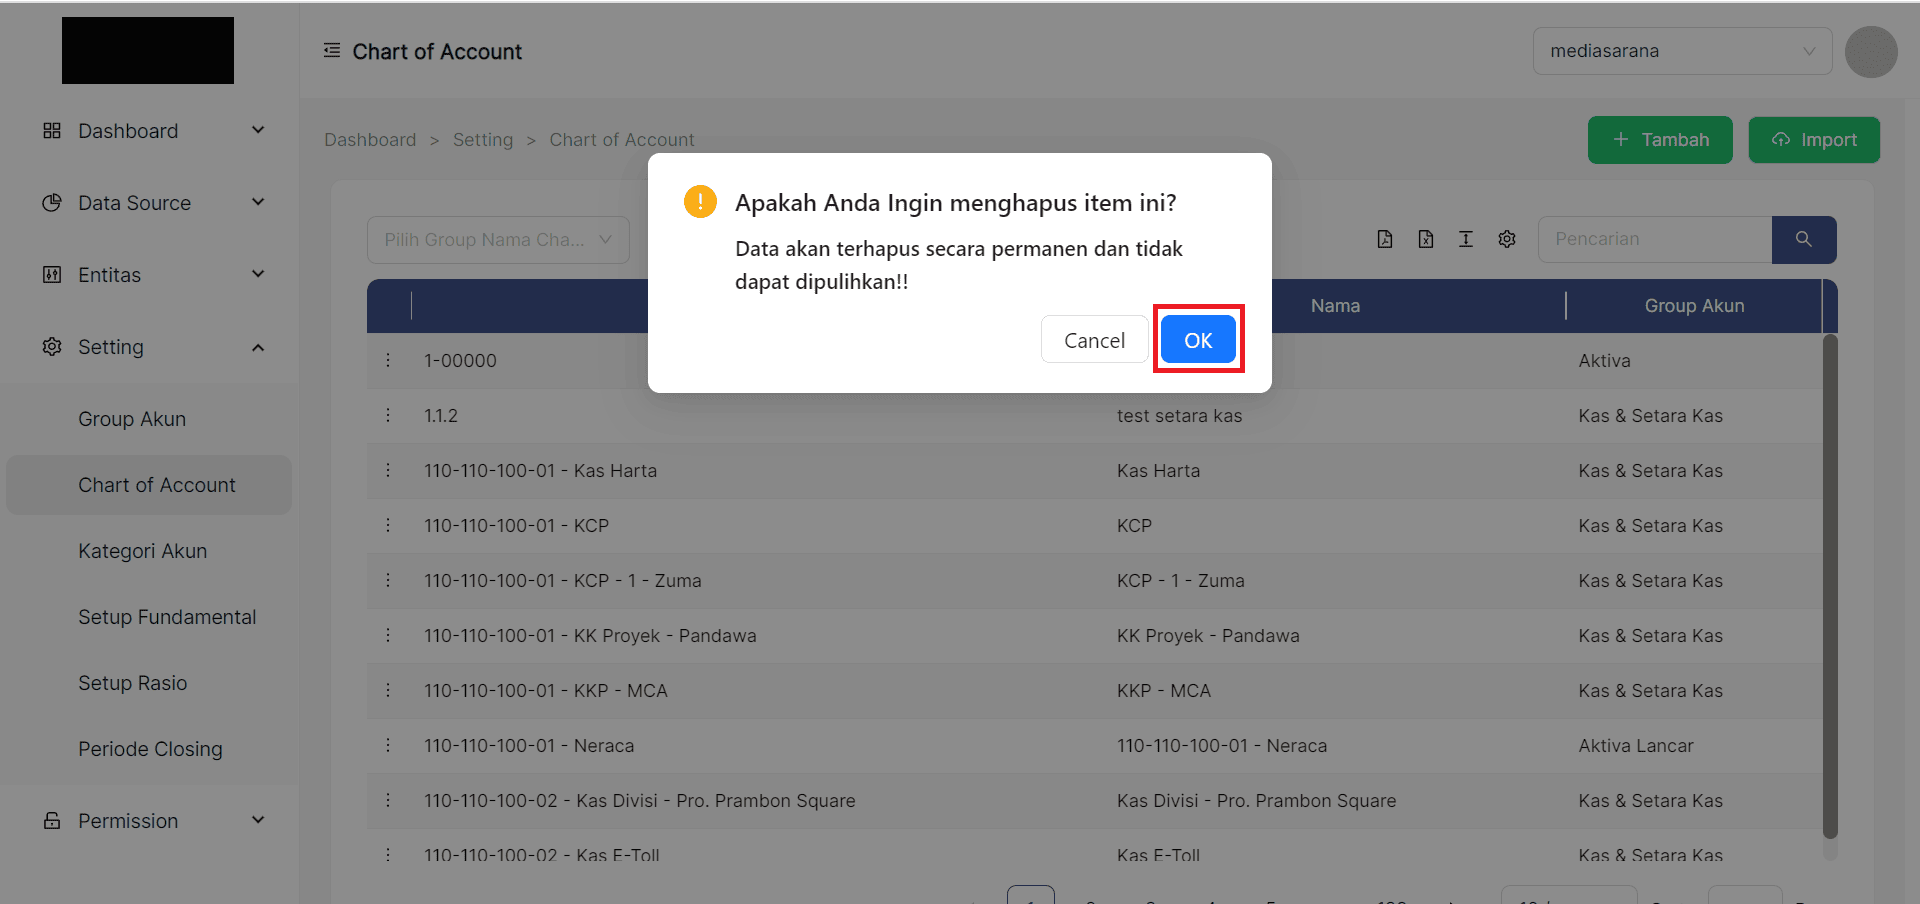Open the Data Source section
The height and width of the screenshot is (904, 1920).
[135, 202]
